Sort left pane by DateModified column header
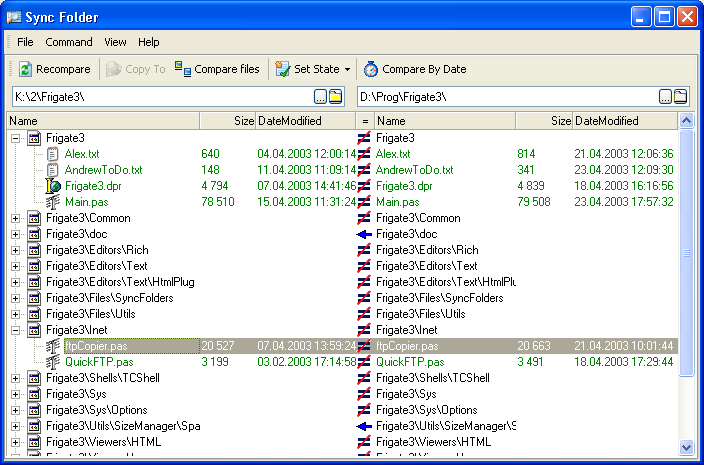 (x=290, y=121)
